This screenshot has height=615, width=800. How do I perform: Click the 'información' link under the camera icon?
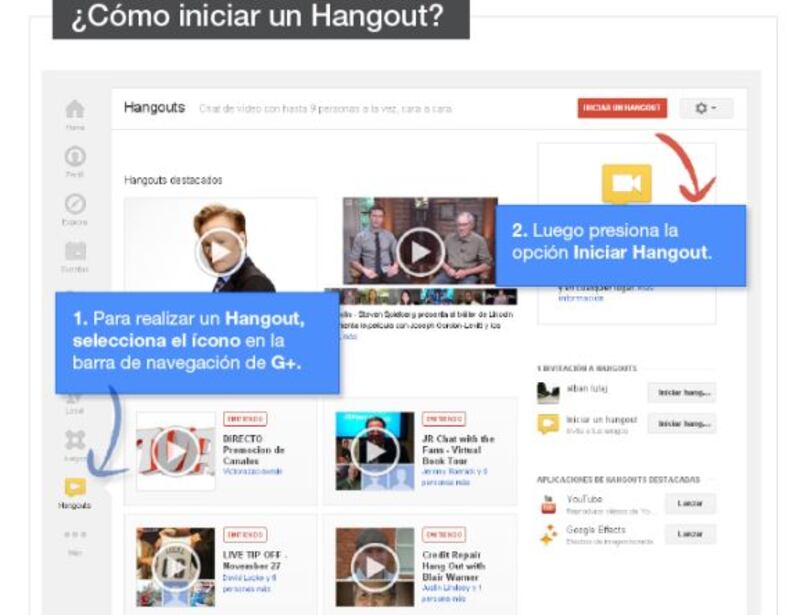coord(581,298)
